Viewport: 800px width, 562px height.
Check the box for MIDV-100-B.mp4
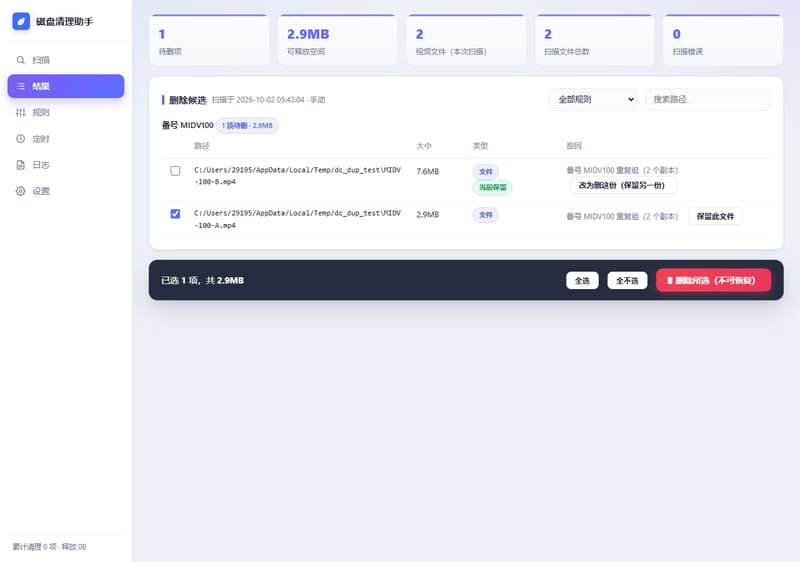coord(175,171)
